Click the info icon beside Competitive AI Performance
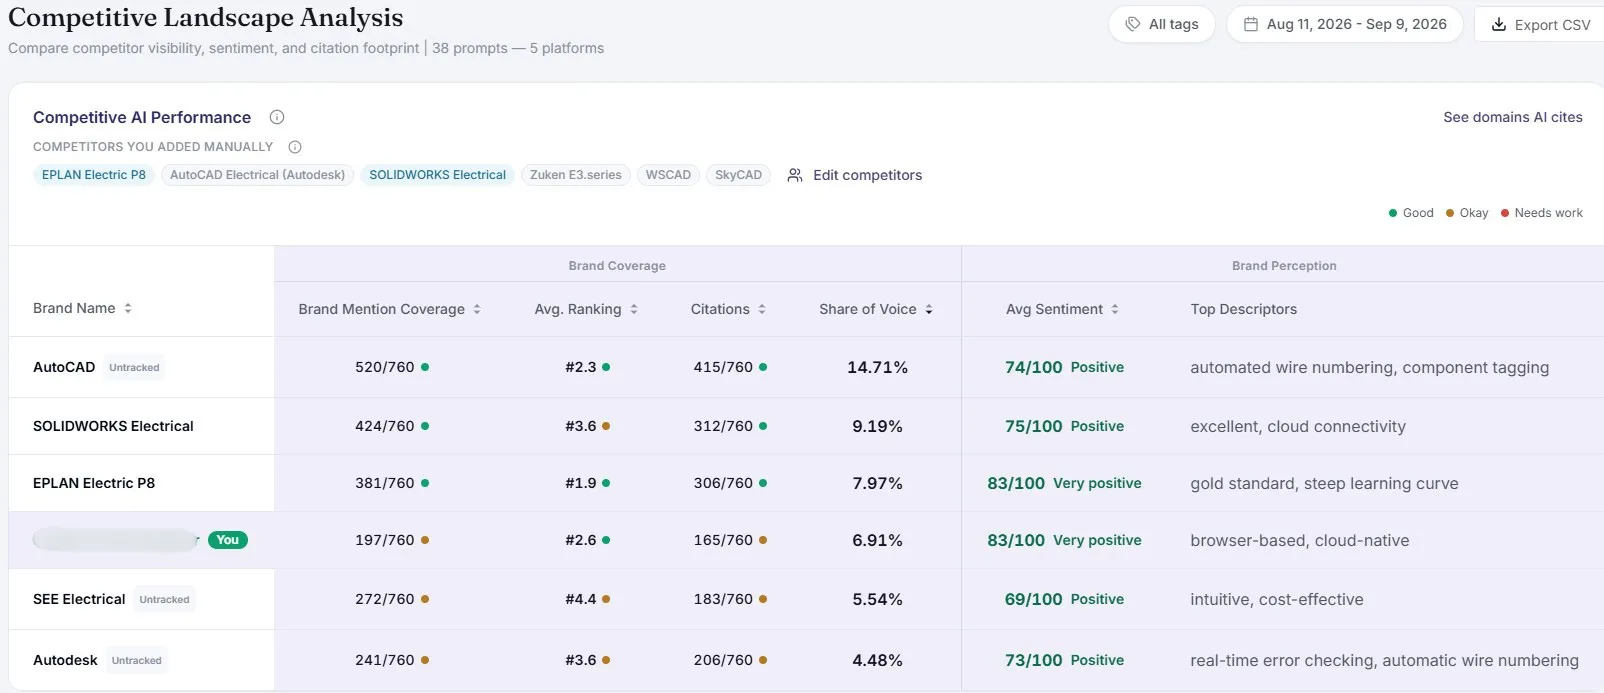 (x=277, y=117)
